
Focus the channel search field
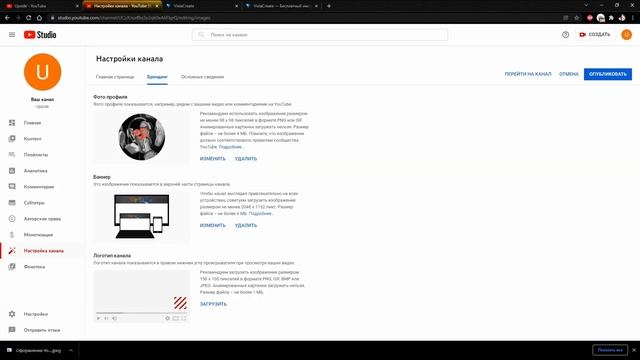[x=320, y=35]
